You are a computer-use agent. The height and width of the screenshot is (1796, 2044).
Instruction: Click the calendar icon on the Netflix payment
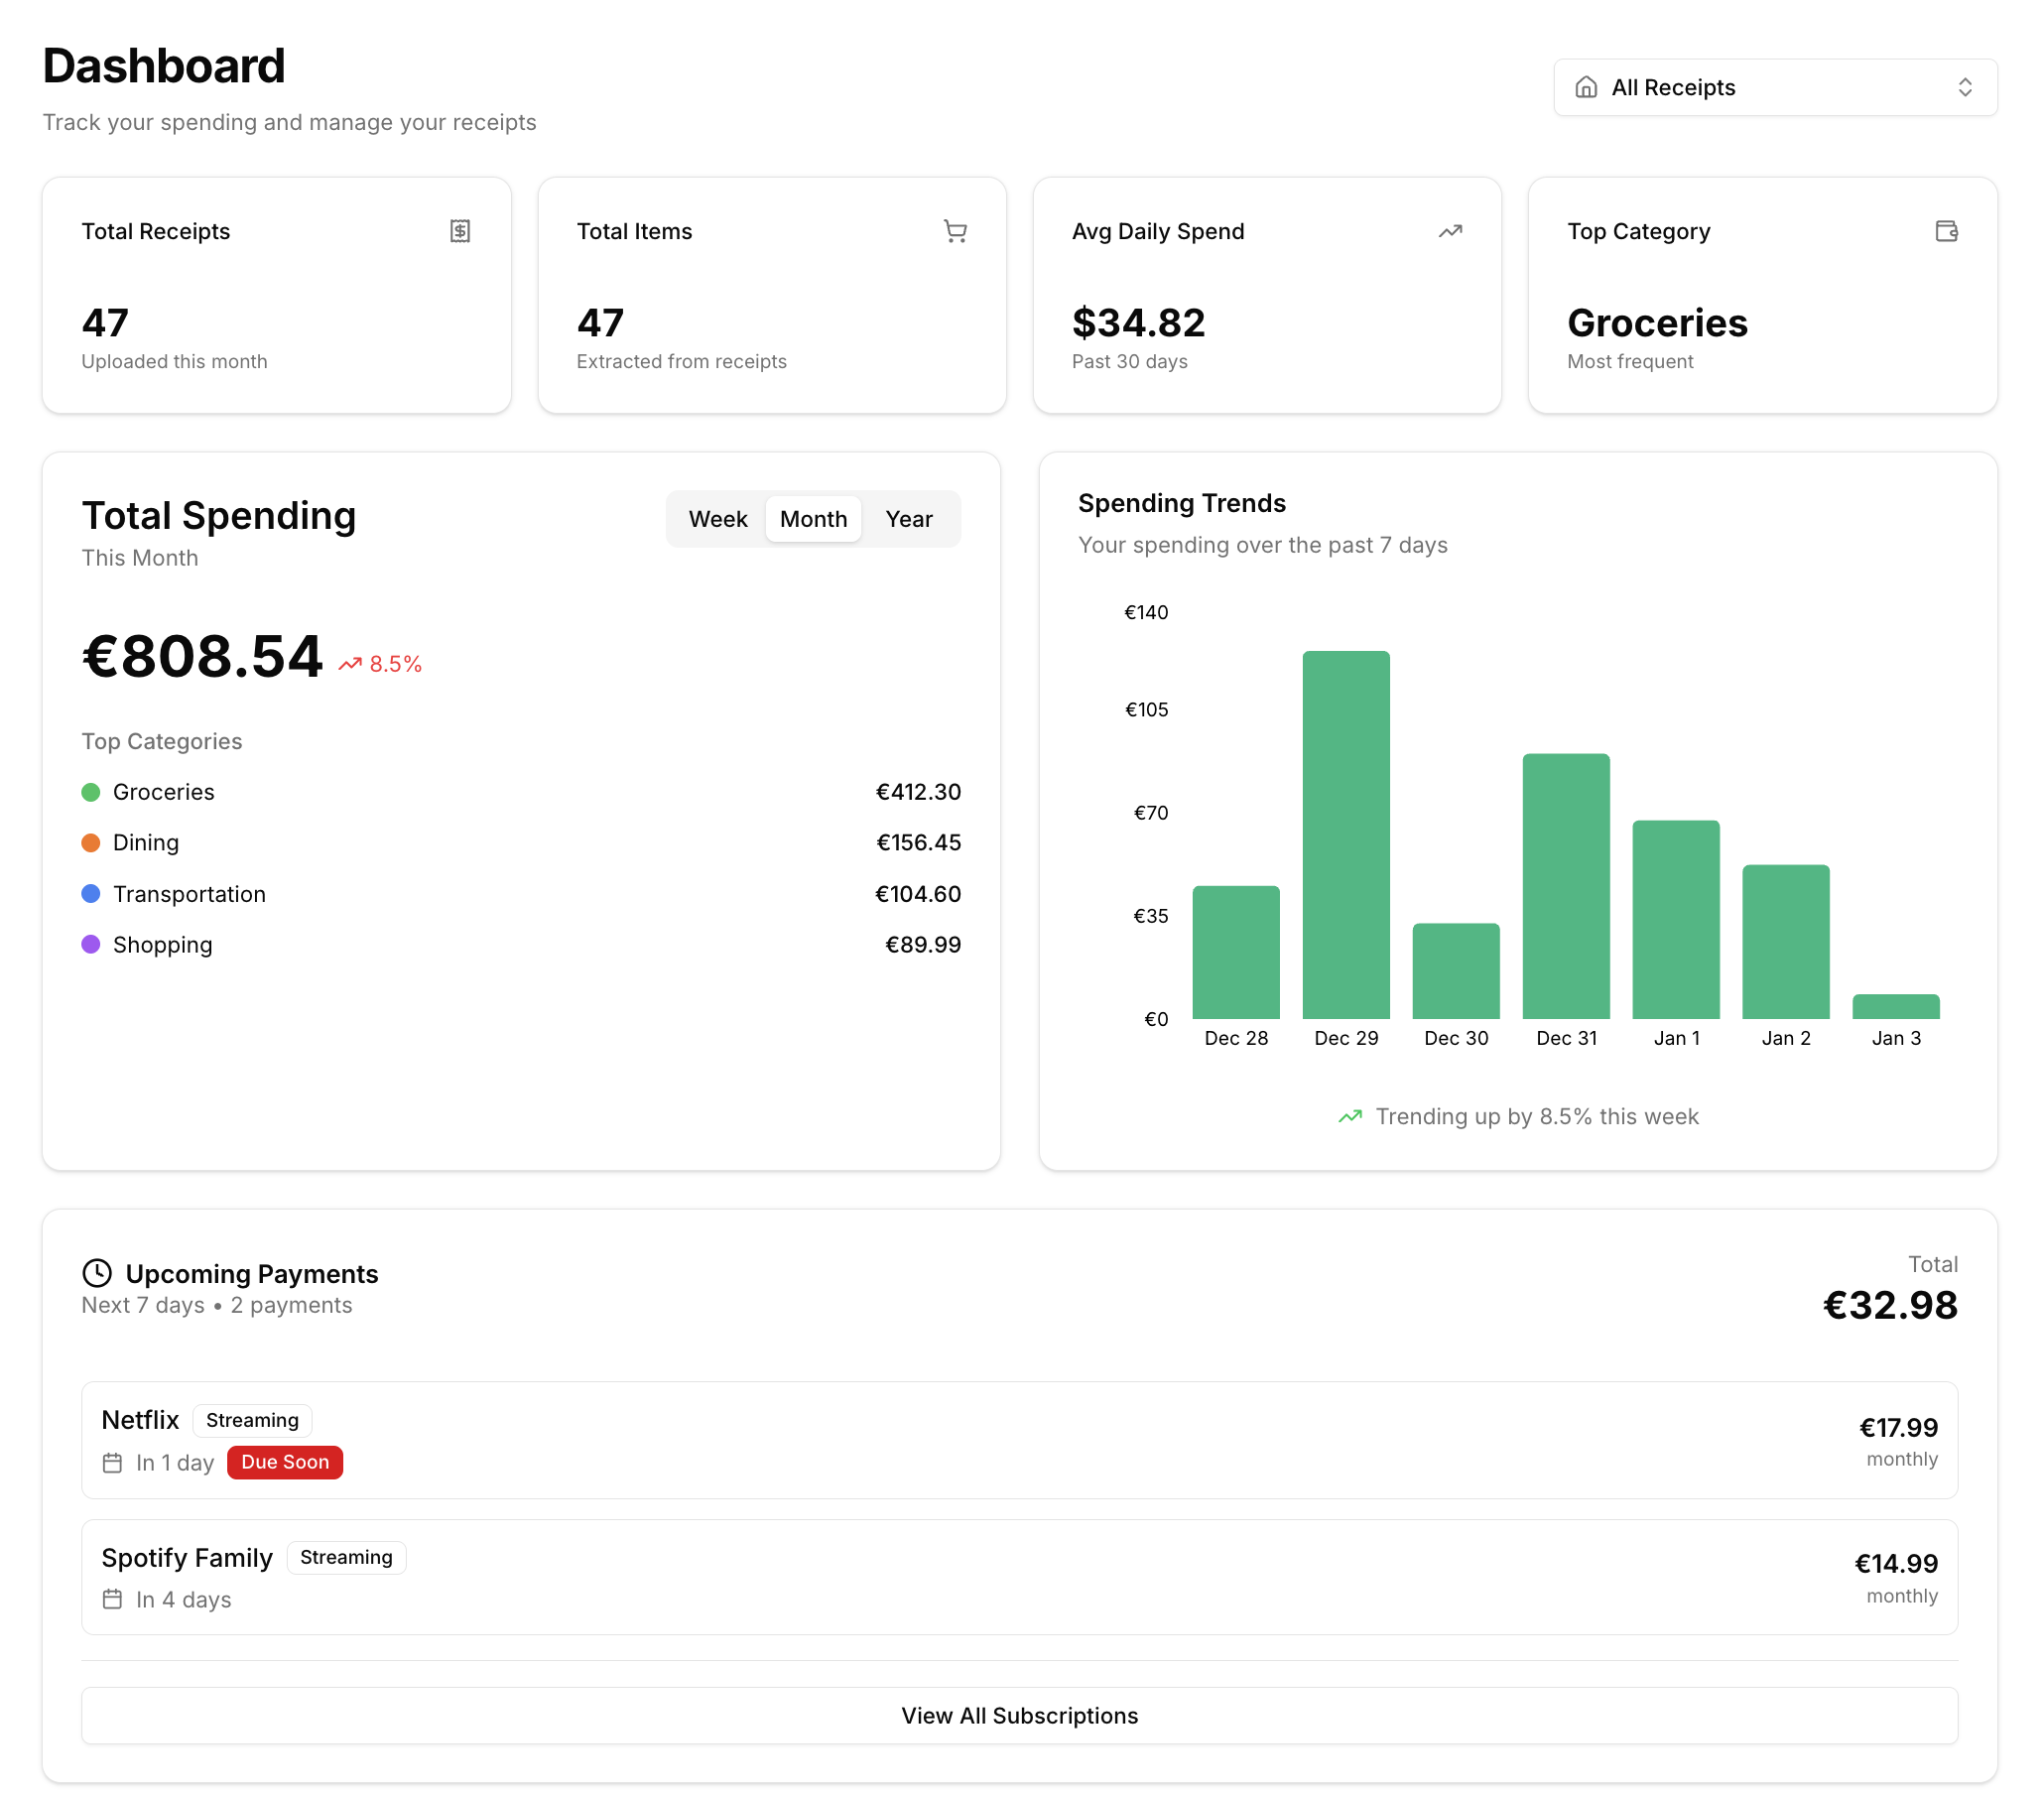pyautogui.click(x=113, y=1462)
